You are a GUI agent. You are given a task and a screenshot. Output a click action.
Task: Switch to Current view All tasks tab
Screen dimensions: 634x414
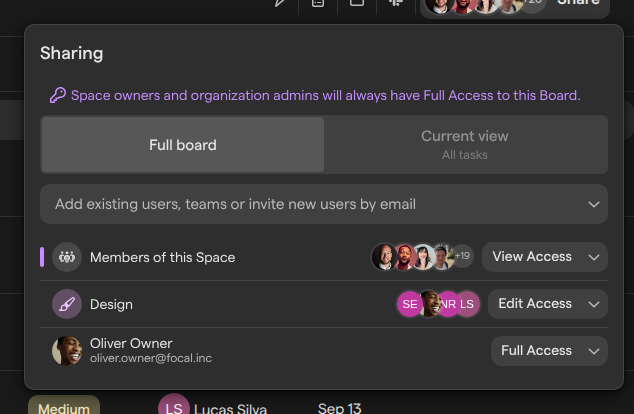[465, 145]
